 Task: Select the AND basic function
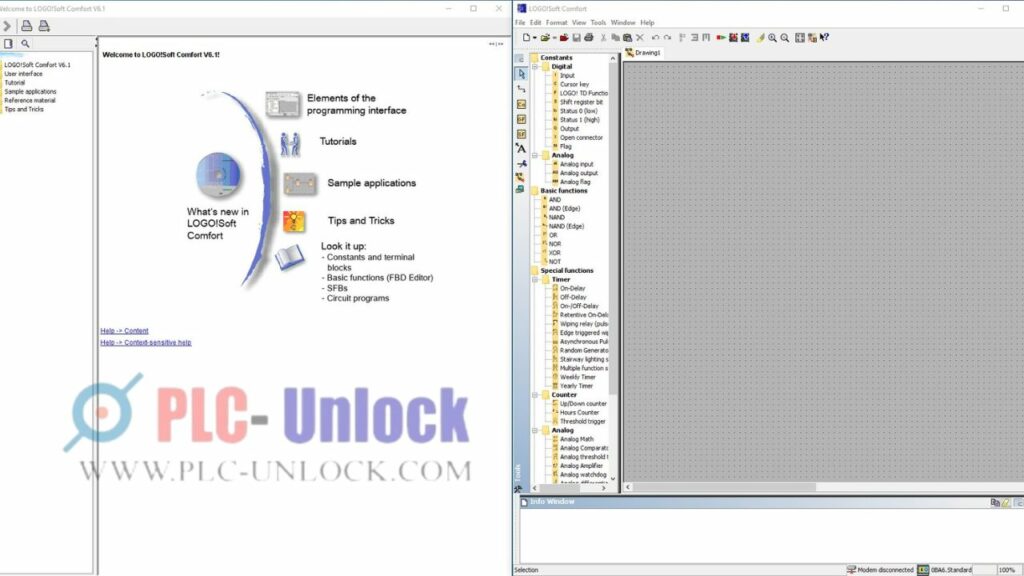coord(554,200)
